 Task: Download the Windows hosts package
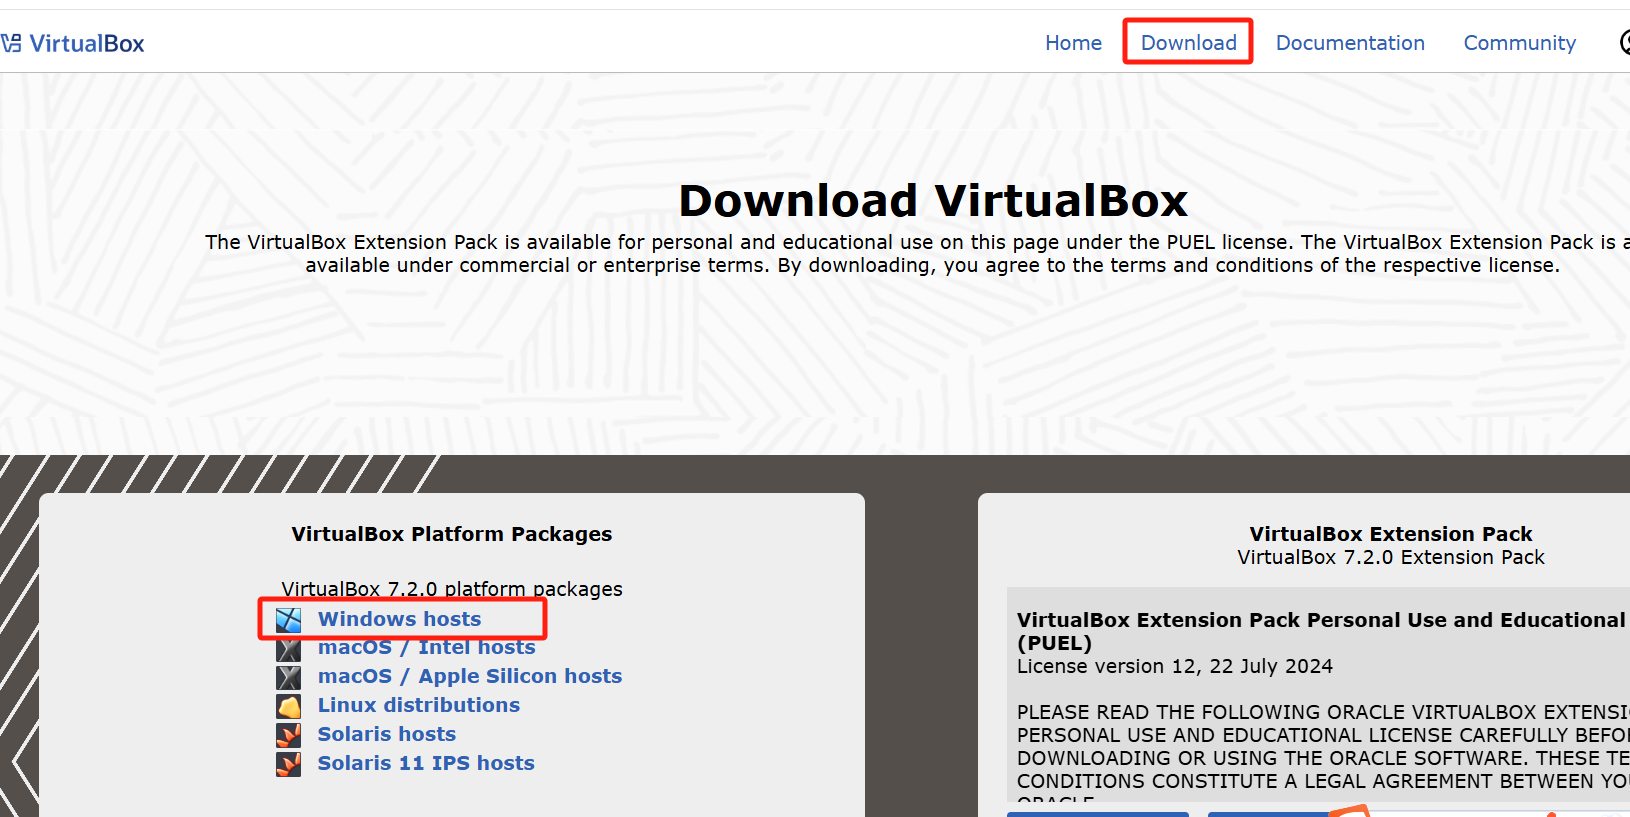399,619
